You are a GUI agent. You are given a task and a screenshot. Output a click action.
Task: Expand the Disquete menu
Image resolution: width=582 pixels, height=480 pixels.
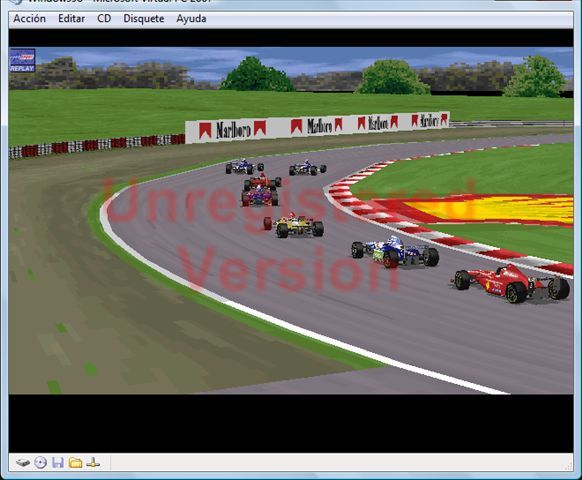tap(144, 19)
